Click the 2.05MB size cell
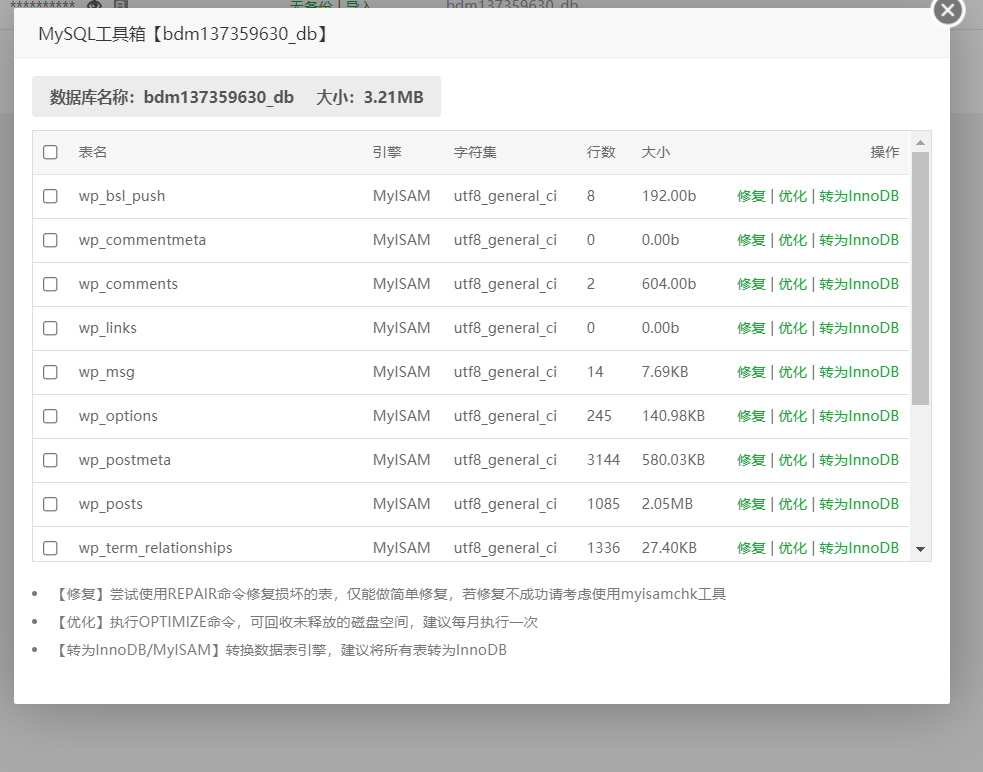The height and width of the screenshot is (772, 983). pyautogui.click(x=667, y=504)
